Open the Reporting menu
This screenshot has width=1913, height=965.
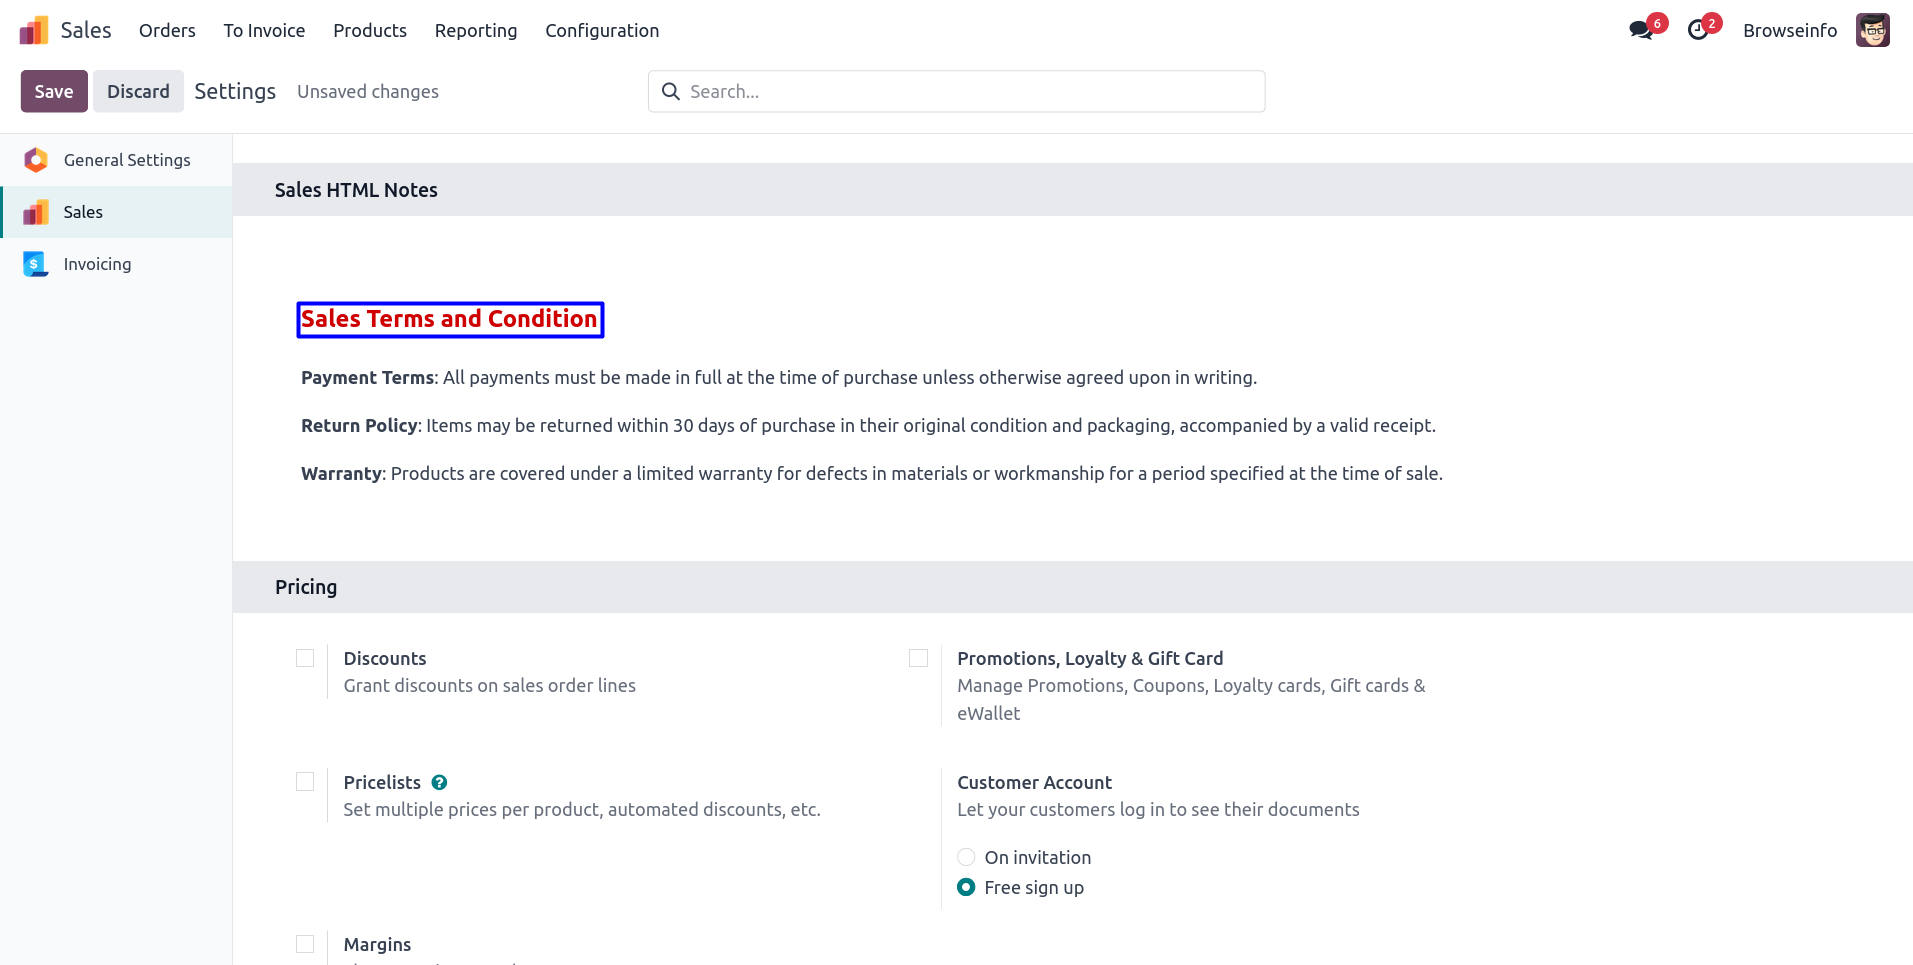(x=476, y=31)
